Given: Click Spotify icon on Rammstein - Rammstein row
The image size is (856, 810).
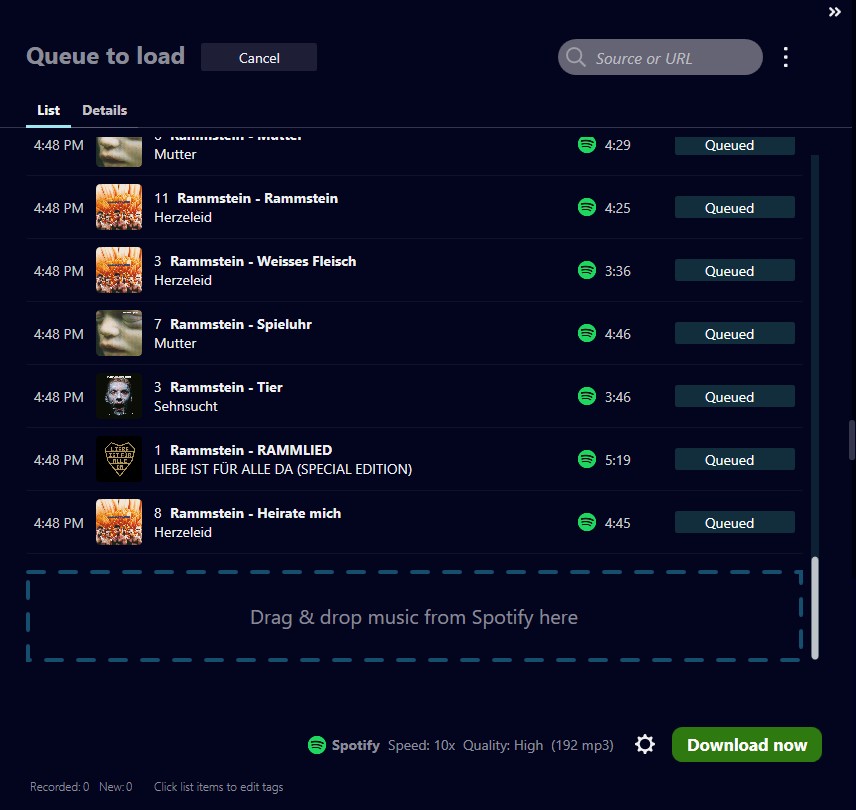Looking at the screenshot, I should (x=587, y=207).
